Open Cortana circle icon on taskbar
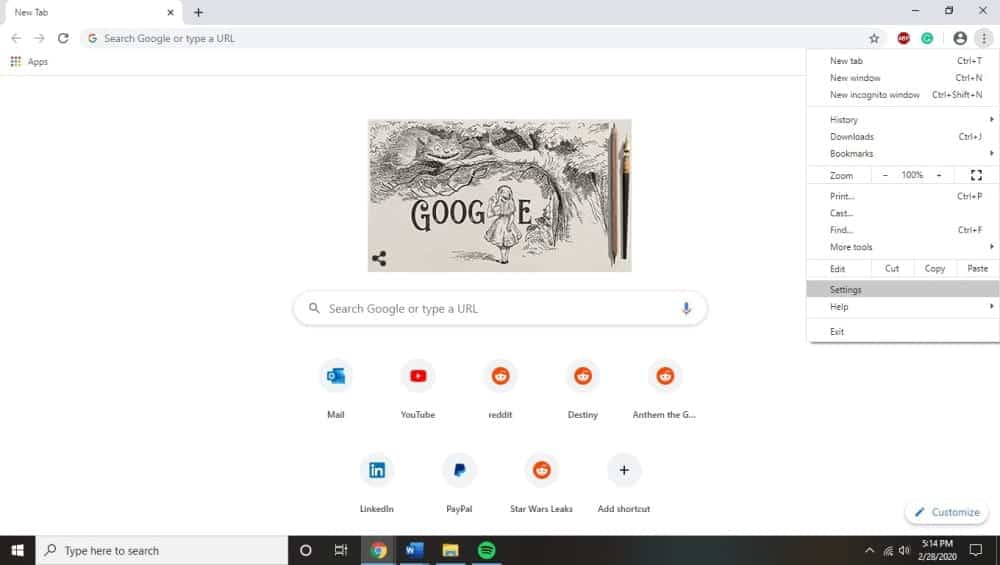The image size is (1000, 565). [305, 550]
